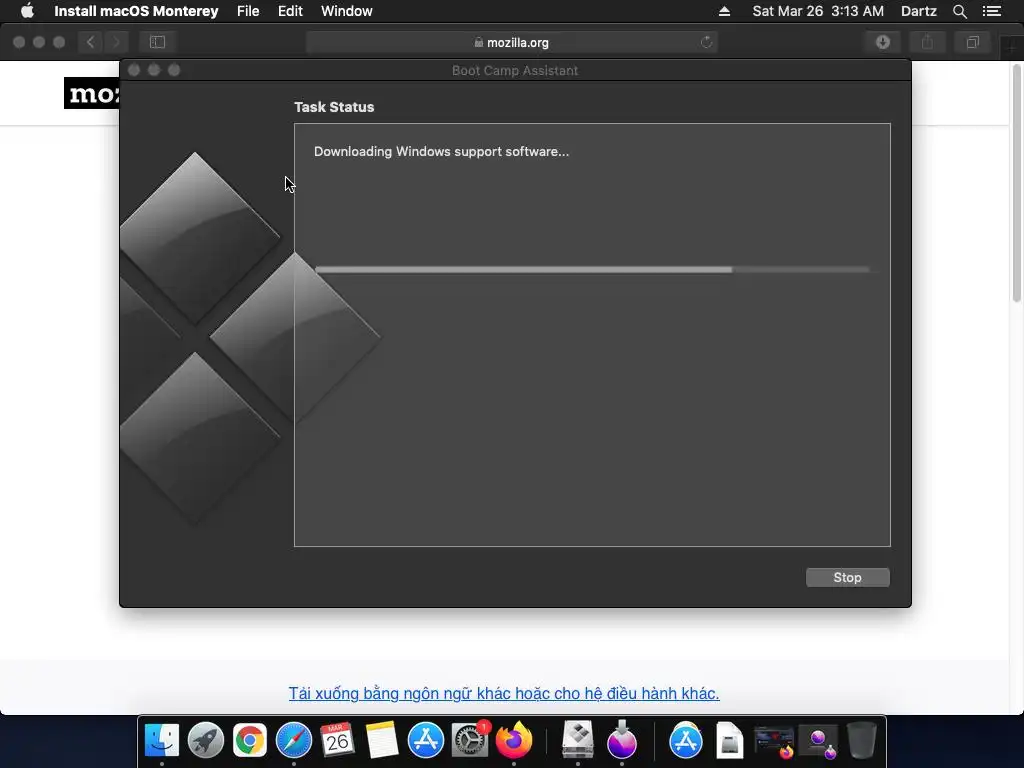Viewport: 1024px width, 768px height.
Task: Stop the Windows support software download
Action: pos(847,577)
